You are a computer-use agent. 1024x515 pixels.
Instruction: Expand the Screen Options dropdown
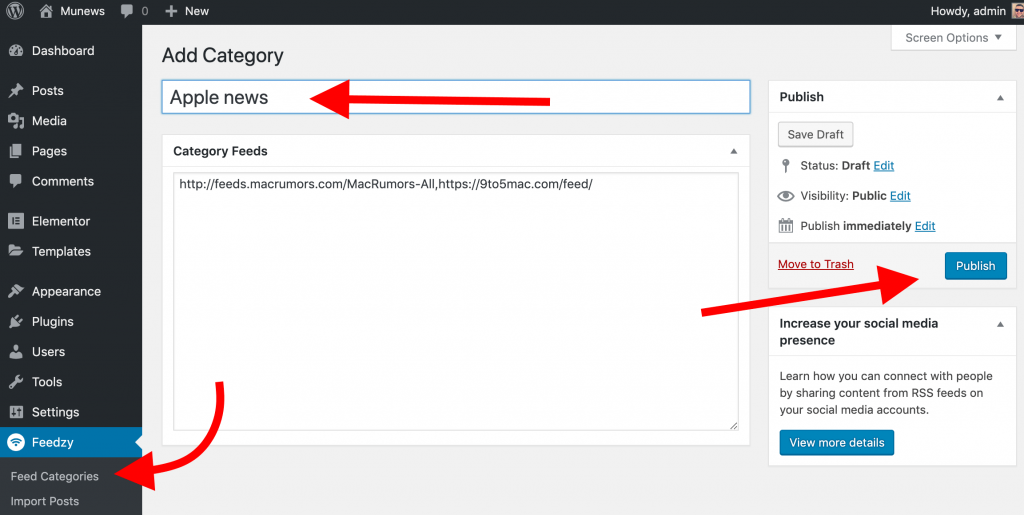click(954, 38)
